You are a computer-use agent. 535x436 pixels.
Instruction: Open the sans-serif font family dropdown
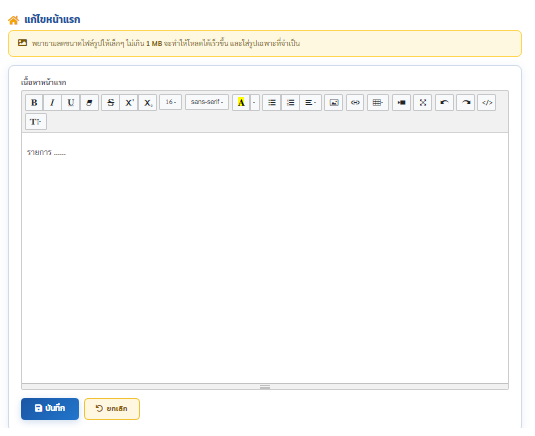point(207,102)
